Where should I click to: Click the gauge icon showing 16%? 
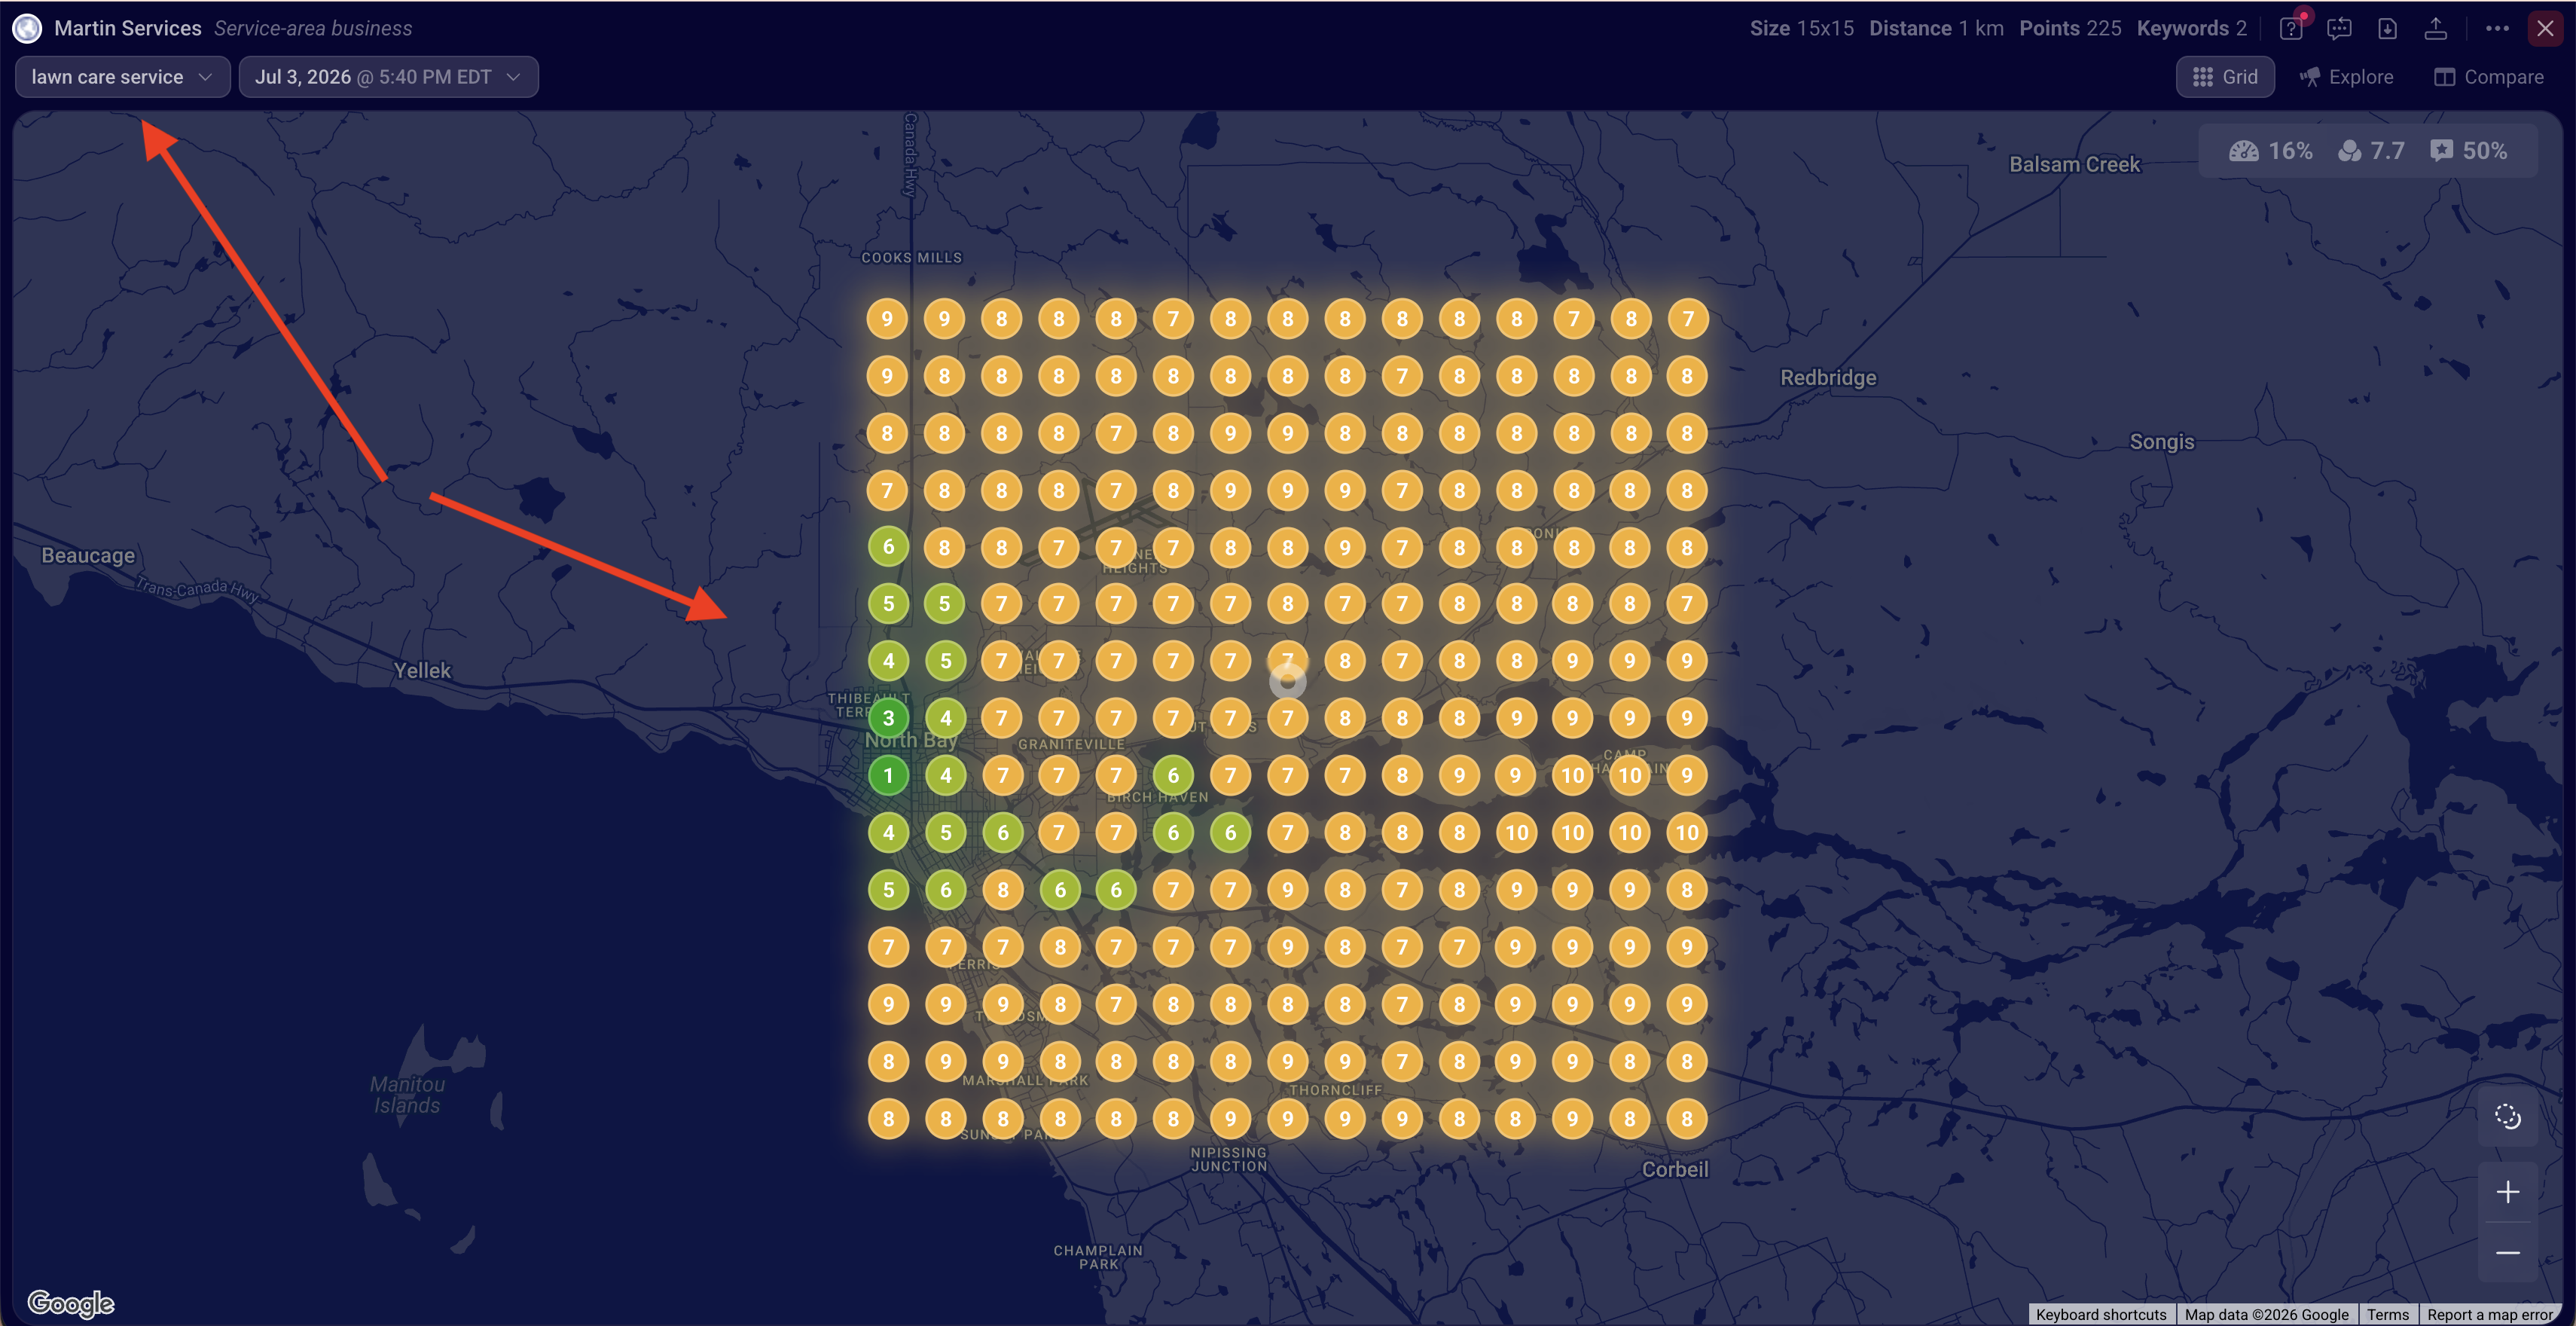coord(2243,151)
